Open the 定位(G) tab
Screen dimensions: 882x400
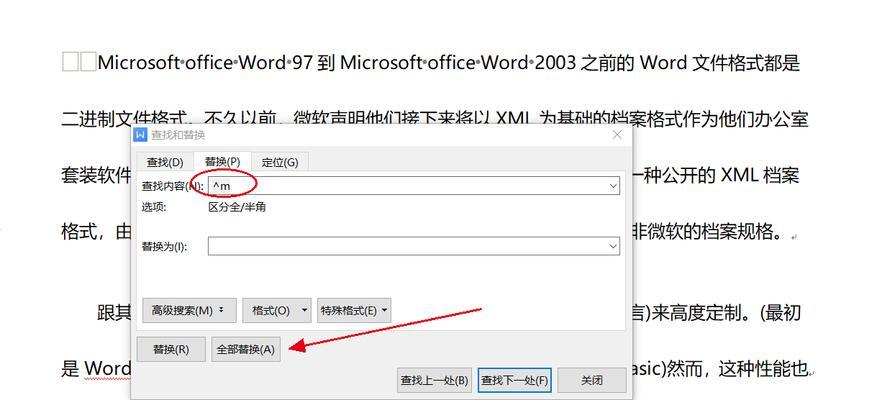pos(280,163)
